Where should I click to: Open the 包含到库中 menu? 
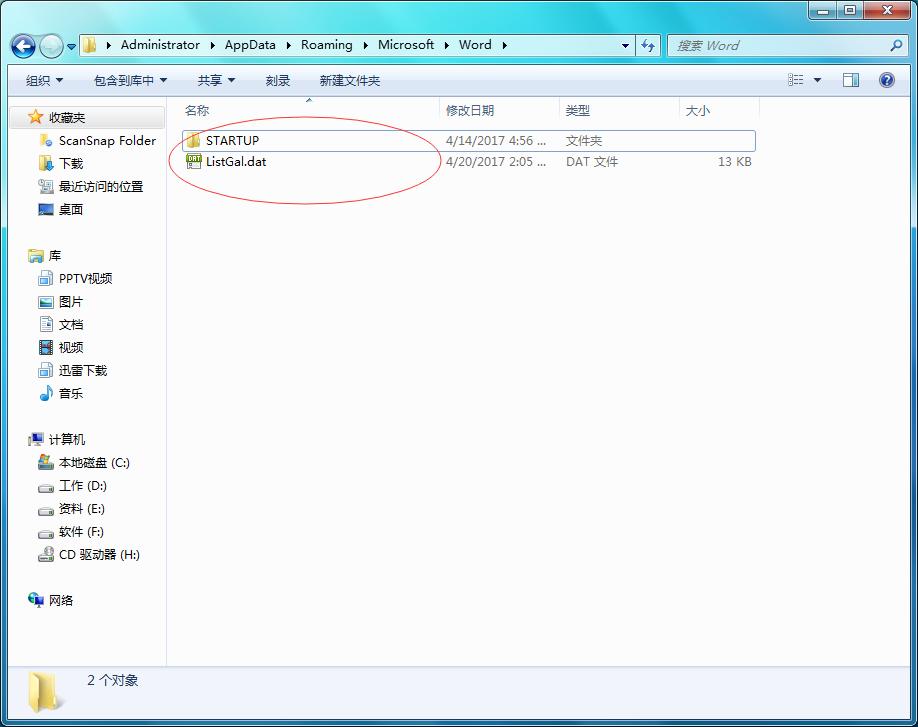pyautogui.click(x=130, y=81)
